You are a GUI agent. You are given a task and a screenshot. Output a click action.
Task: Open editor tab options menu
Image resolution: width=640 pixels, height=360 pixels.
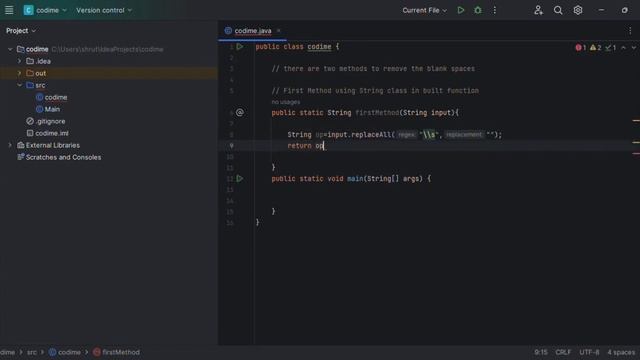tap(630, 31)
